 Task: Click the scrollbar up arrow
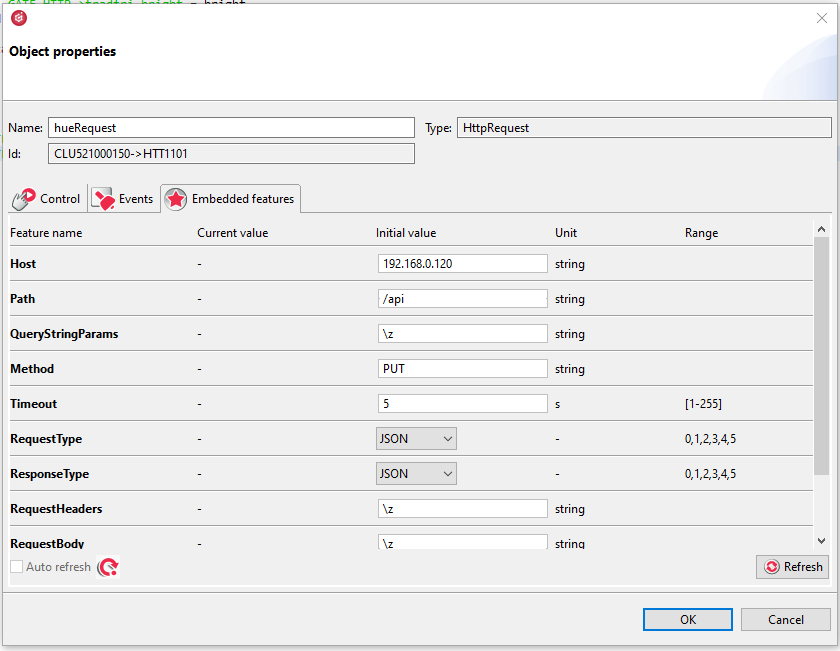821,230
